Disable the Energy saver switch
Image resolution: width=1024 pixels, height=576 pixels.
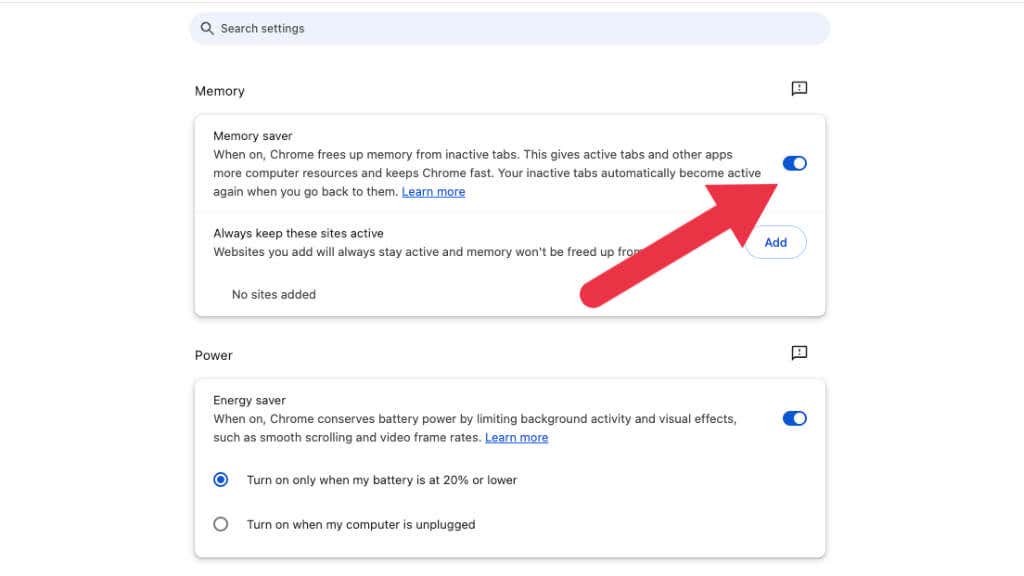click(794, 419)
